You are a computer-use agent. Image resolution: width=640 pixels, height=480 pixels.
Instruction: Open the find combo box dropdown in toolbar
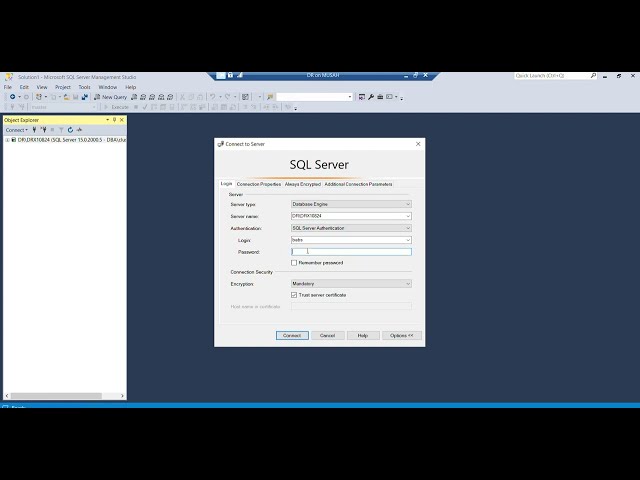click(350, 97)
